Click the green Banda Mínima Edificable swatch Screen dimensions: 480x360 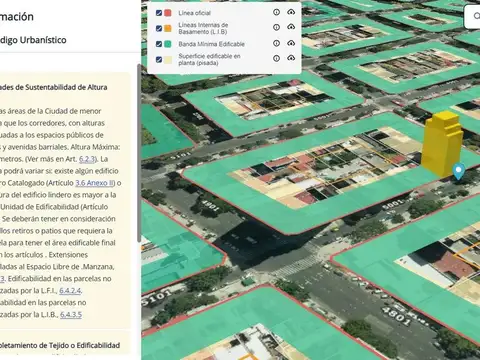(168, 44)
